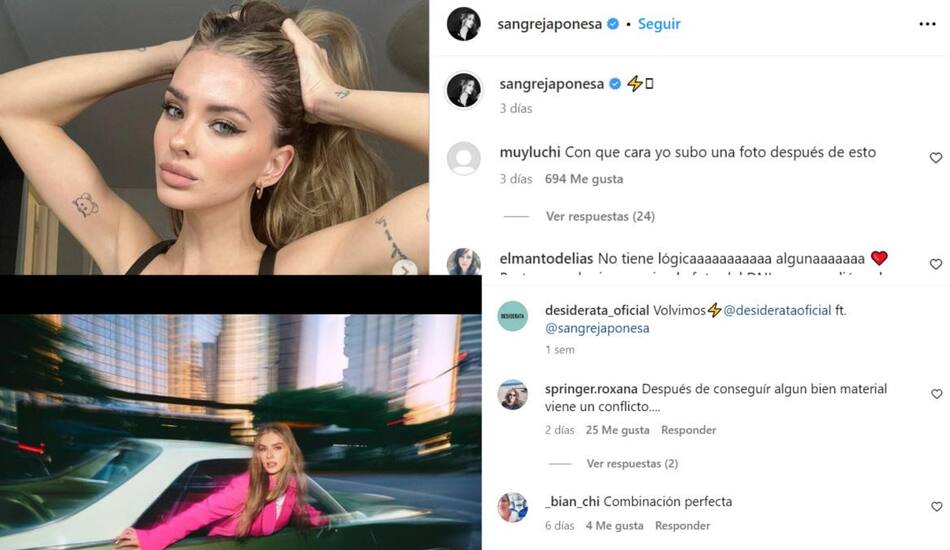Follow sangrejaponesa using Seguir
950x550 pixels.
659,24
